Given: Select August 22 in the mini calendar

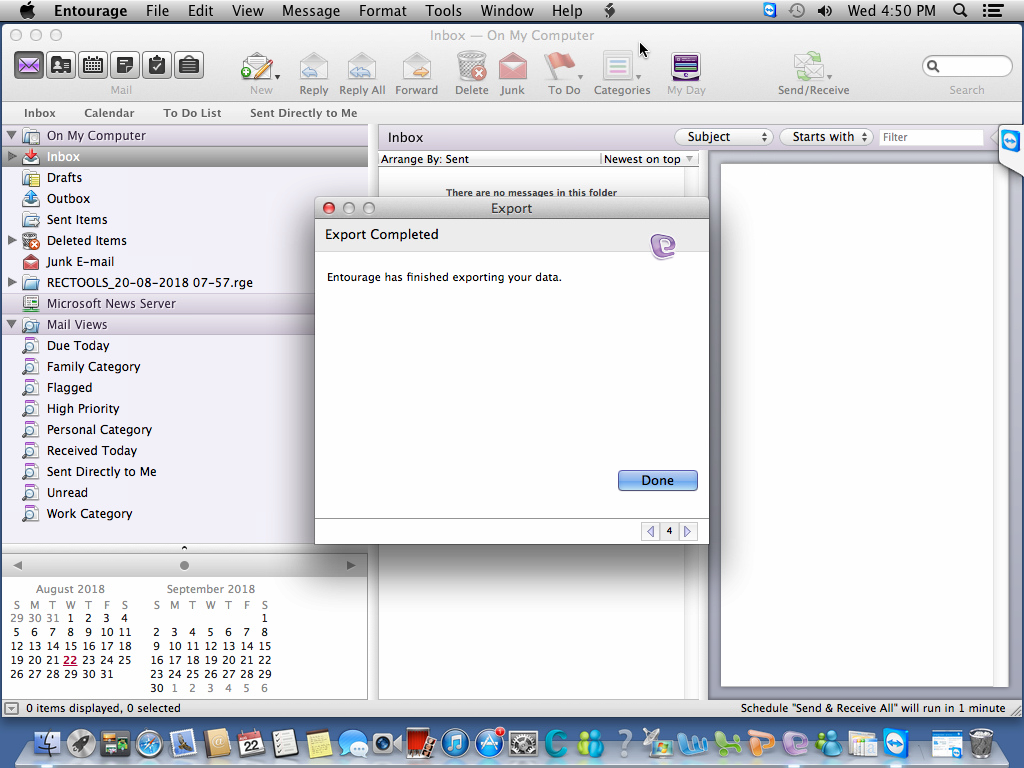Looking at the screenshot, I should point(70,660).
